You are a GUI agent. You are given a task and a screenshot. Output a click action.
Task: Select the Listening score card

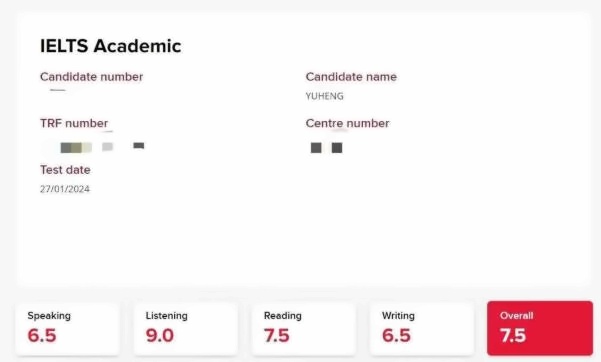186,329
